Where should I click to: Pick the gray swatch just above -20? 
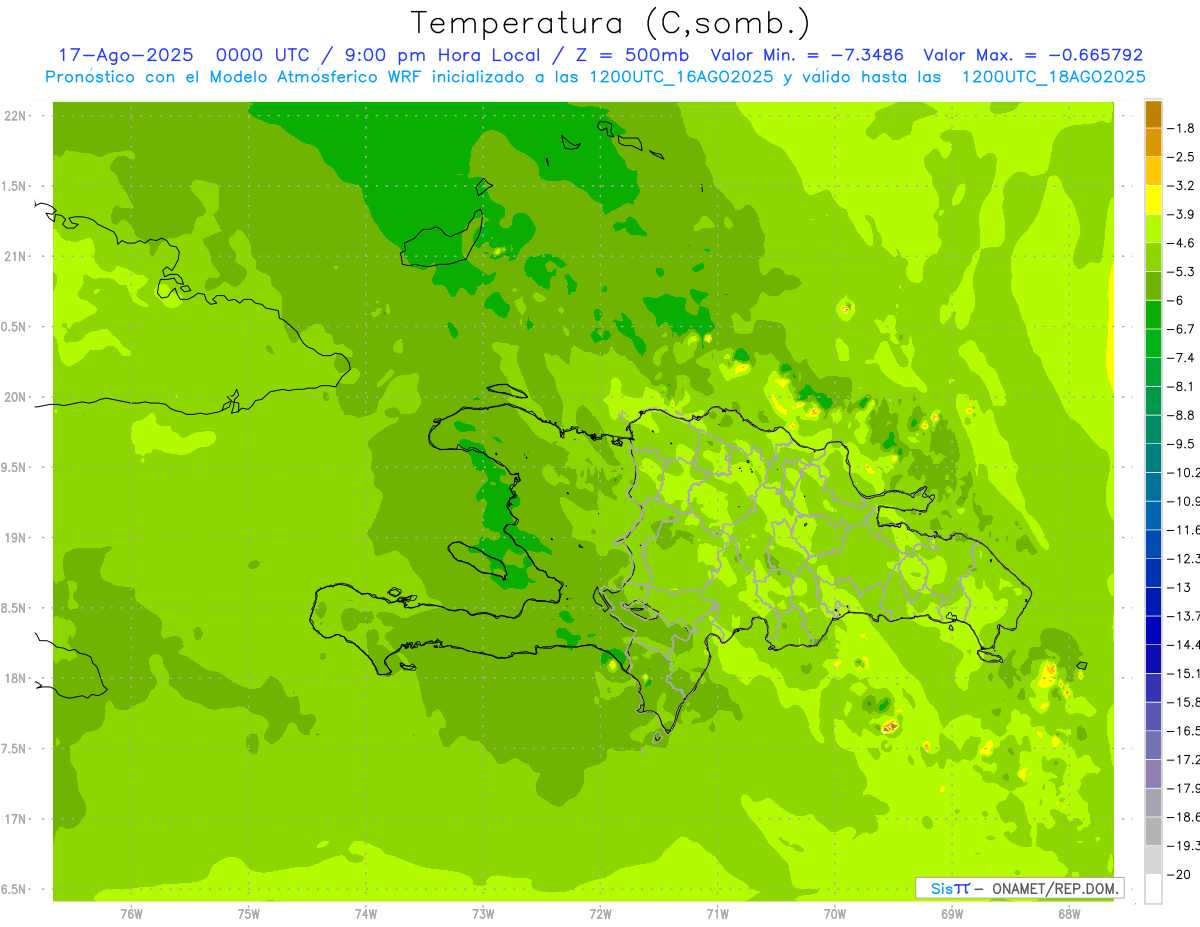(1153, 860)
